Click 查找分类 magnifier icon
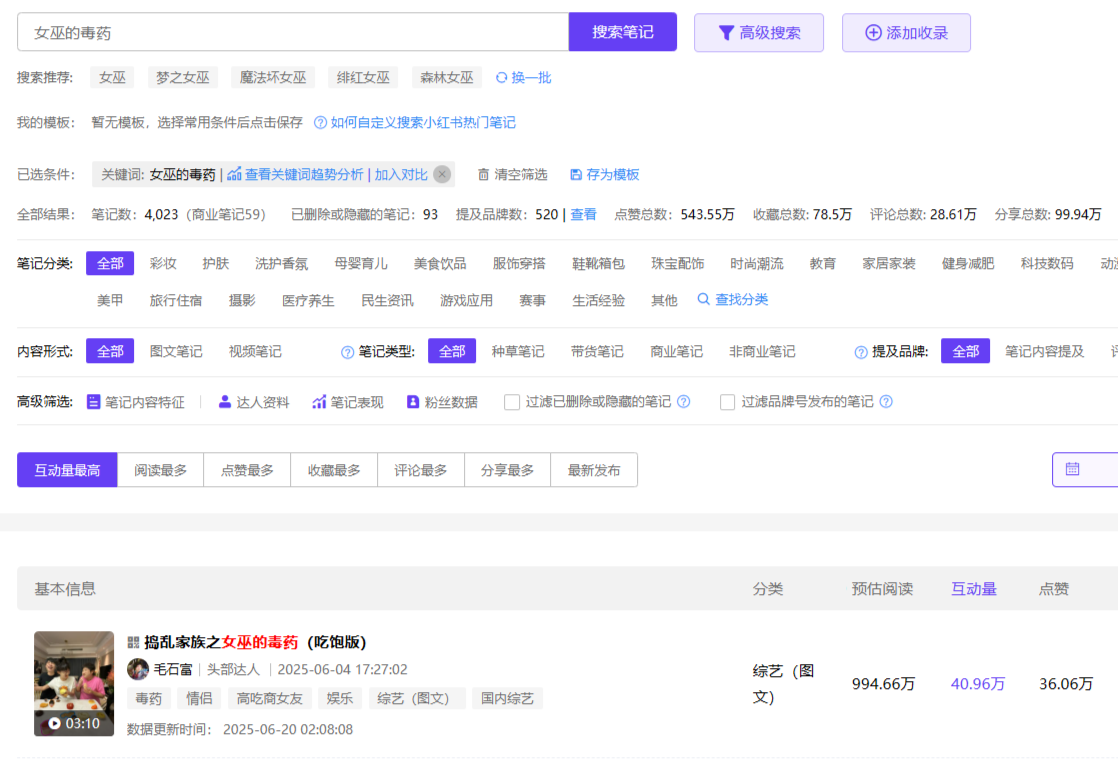 tap(703, 299)
